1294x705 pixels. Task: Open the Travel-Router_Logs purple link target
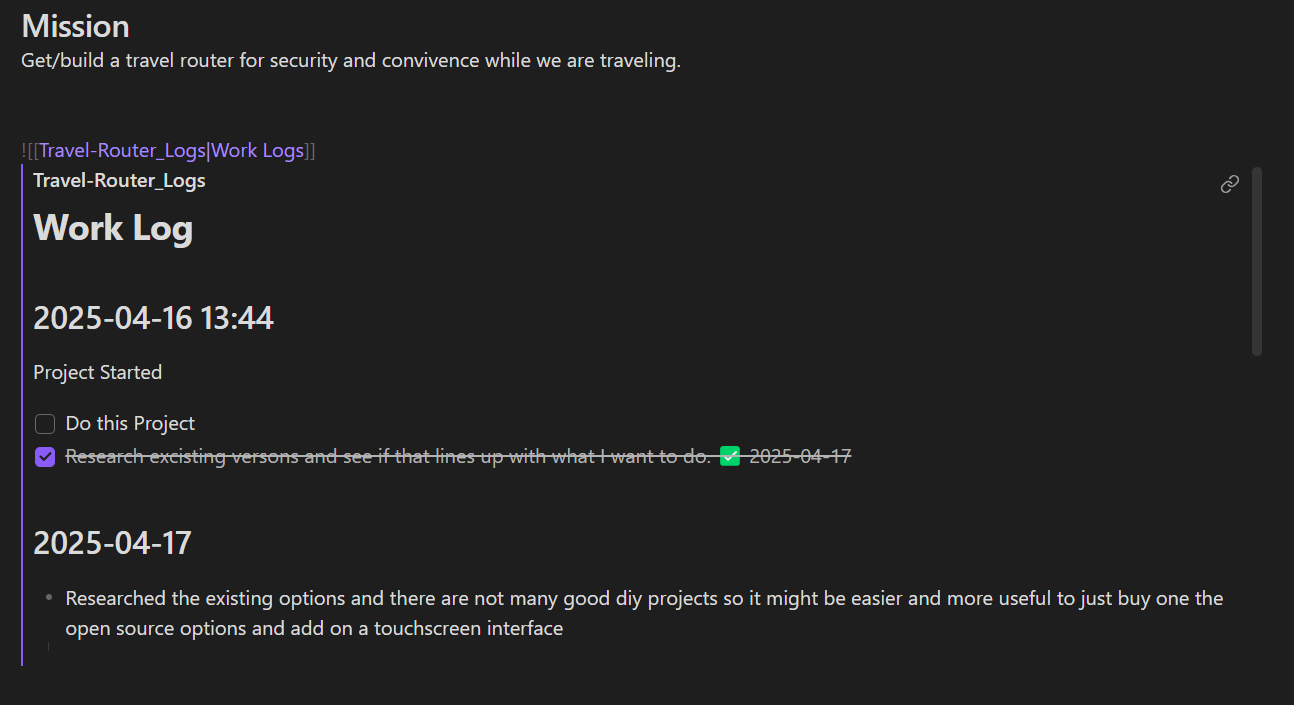coord(122,151)
